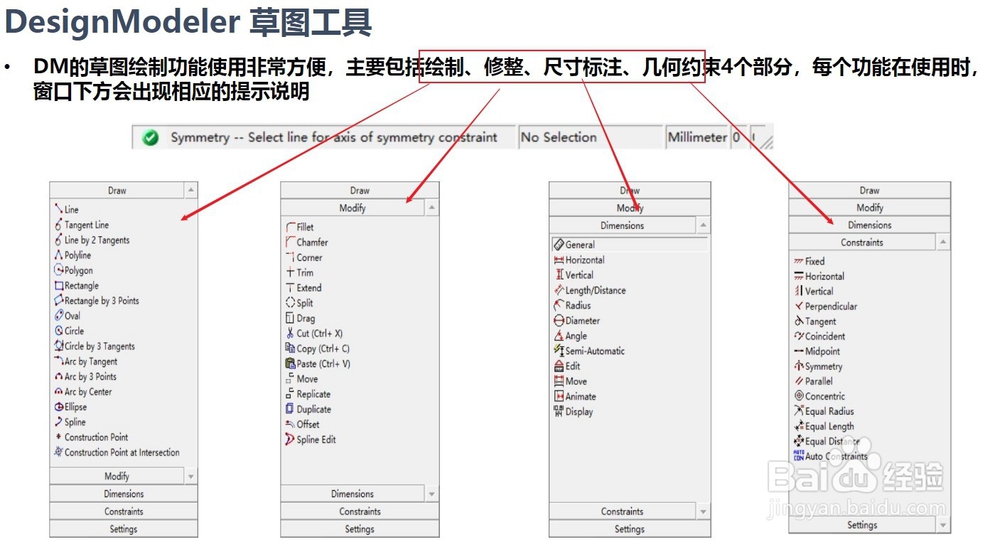Choose the Polyline tool icon
This screenshot has width=1000, height=542.
click(58, 255)
